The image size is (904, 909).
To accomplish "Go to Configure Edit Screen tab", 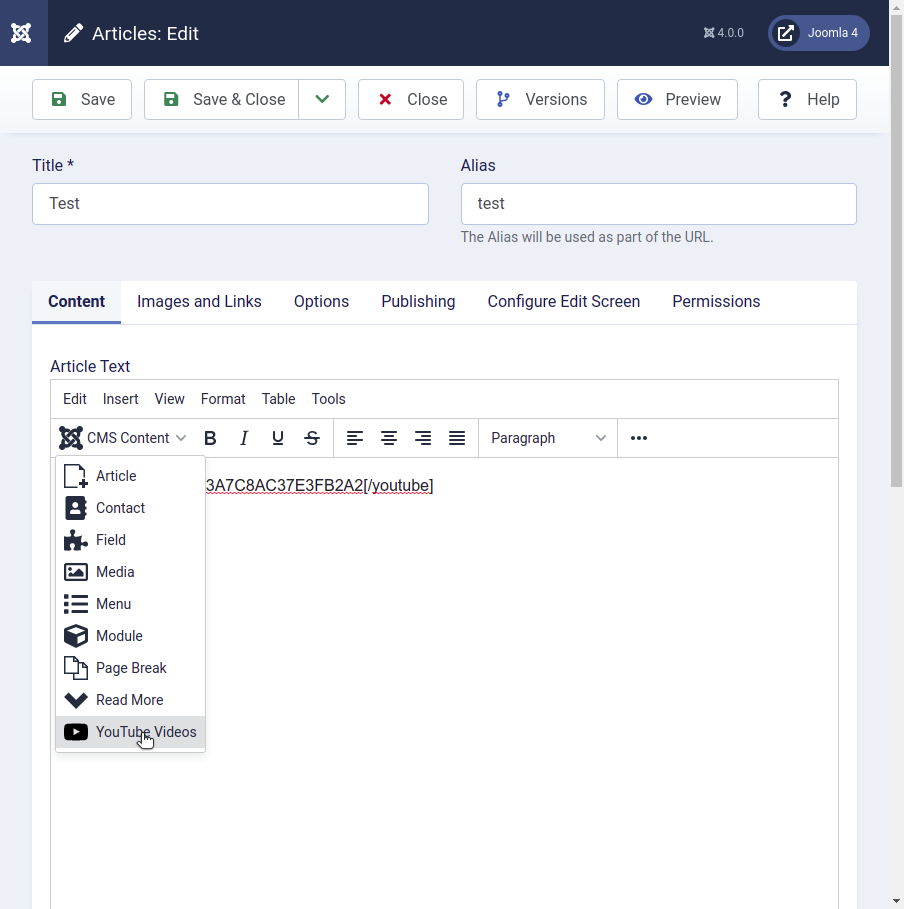I will 564,302.
